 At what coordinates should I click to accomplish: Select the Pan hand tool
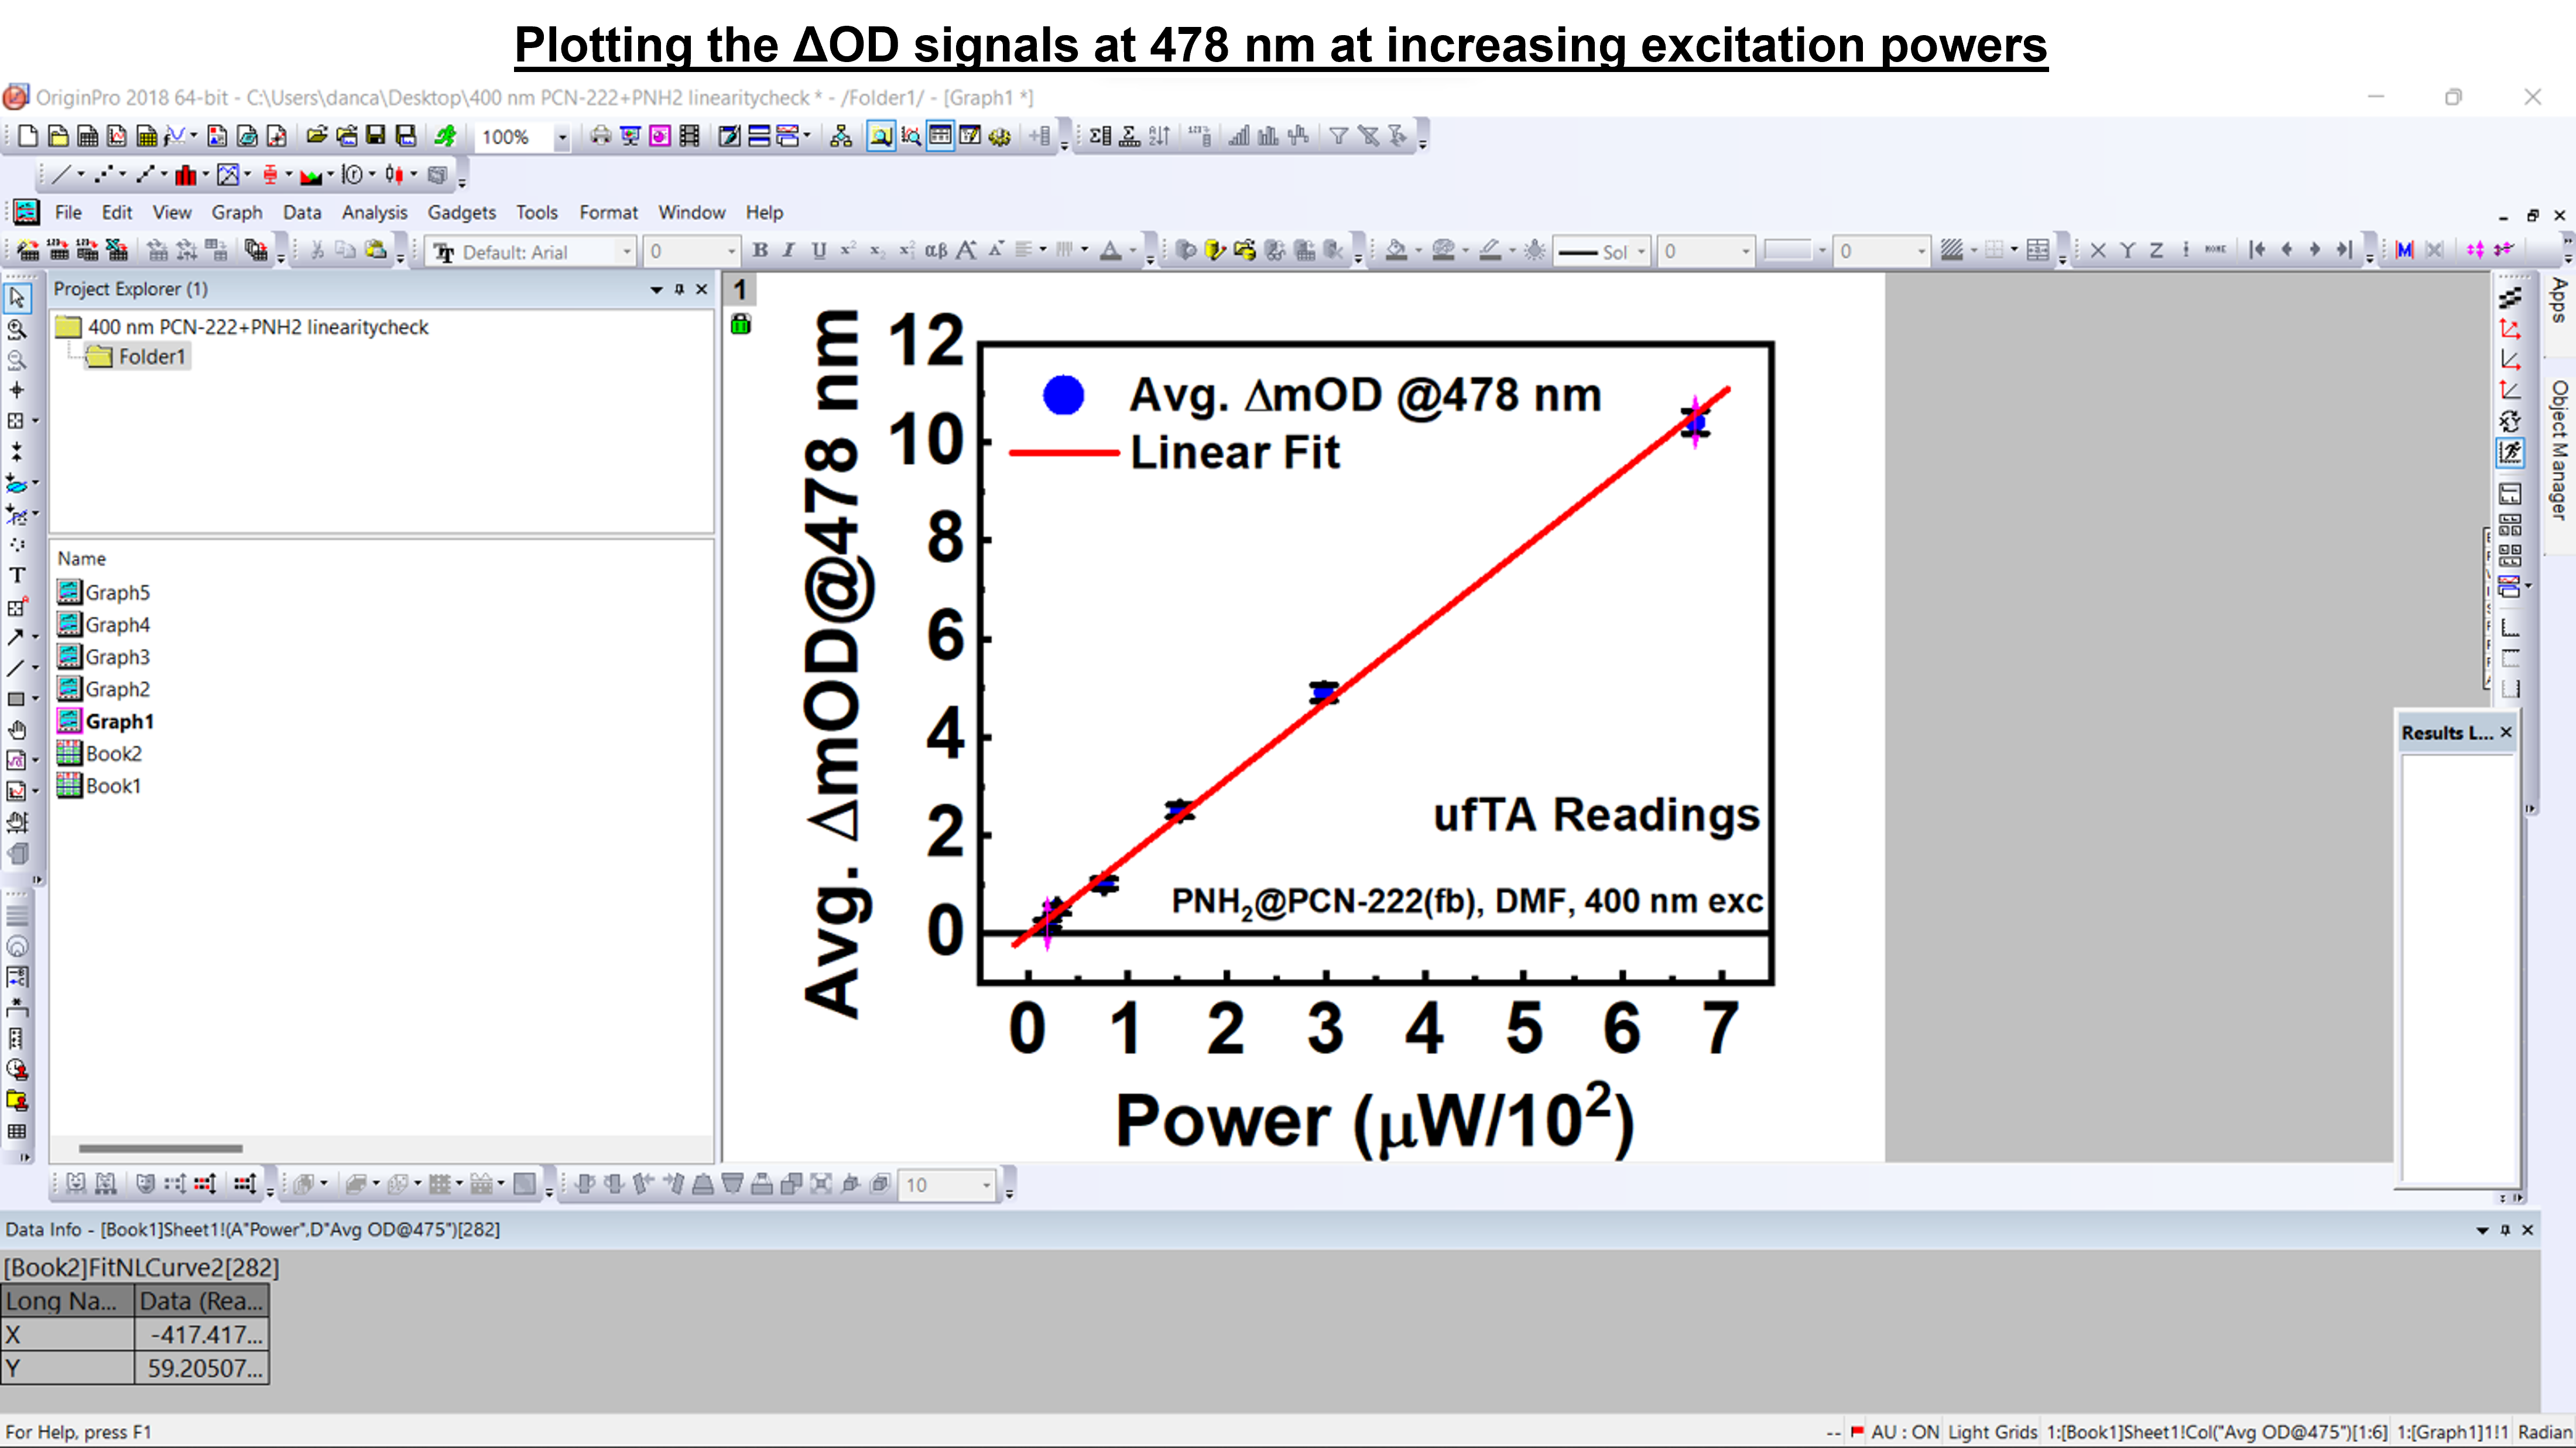pos(17,730)
